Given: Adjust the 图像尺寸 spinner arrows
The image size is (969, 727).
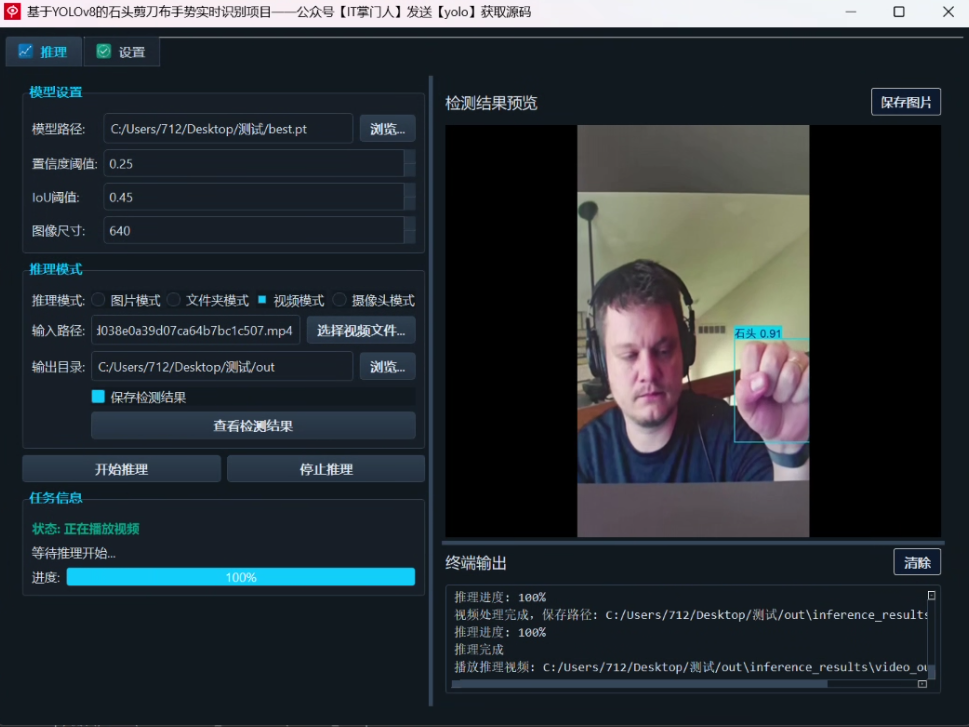Looking at the screenshot, I should pos(409,231).
